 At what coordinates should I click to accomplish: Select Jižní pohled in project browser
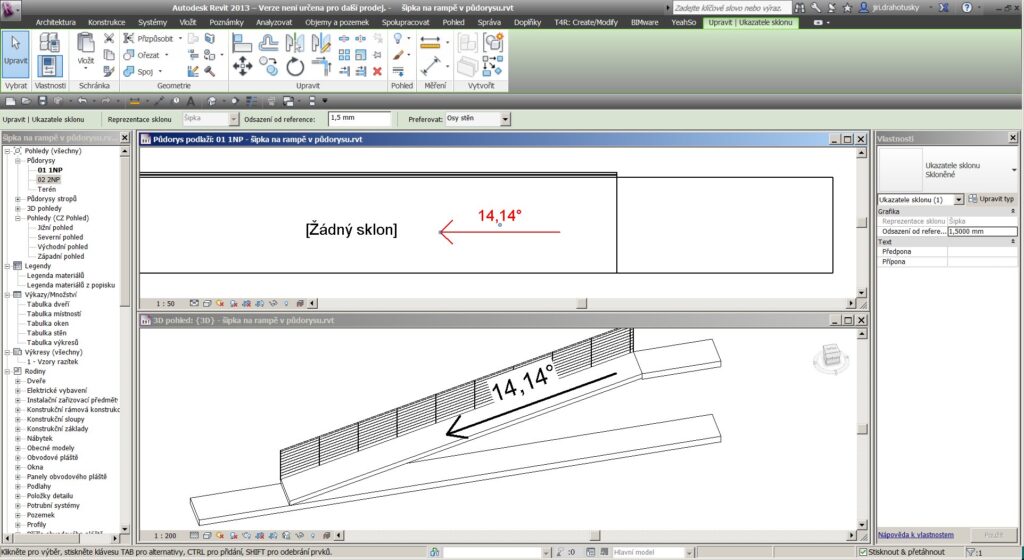[55, 228]
